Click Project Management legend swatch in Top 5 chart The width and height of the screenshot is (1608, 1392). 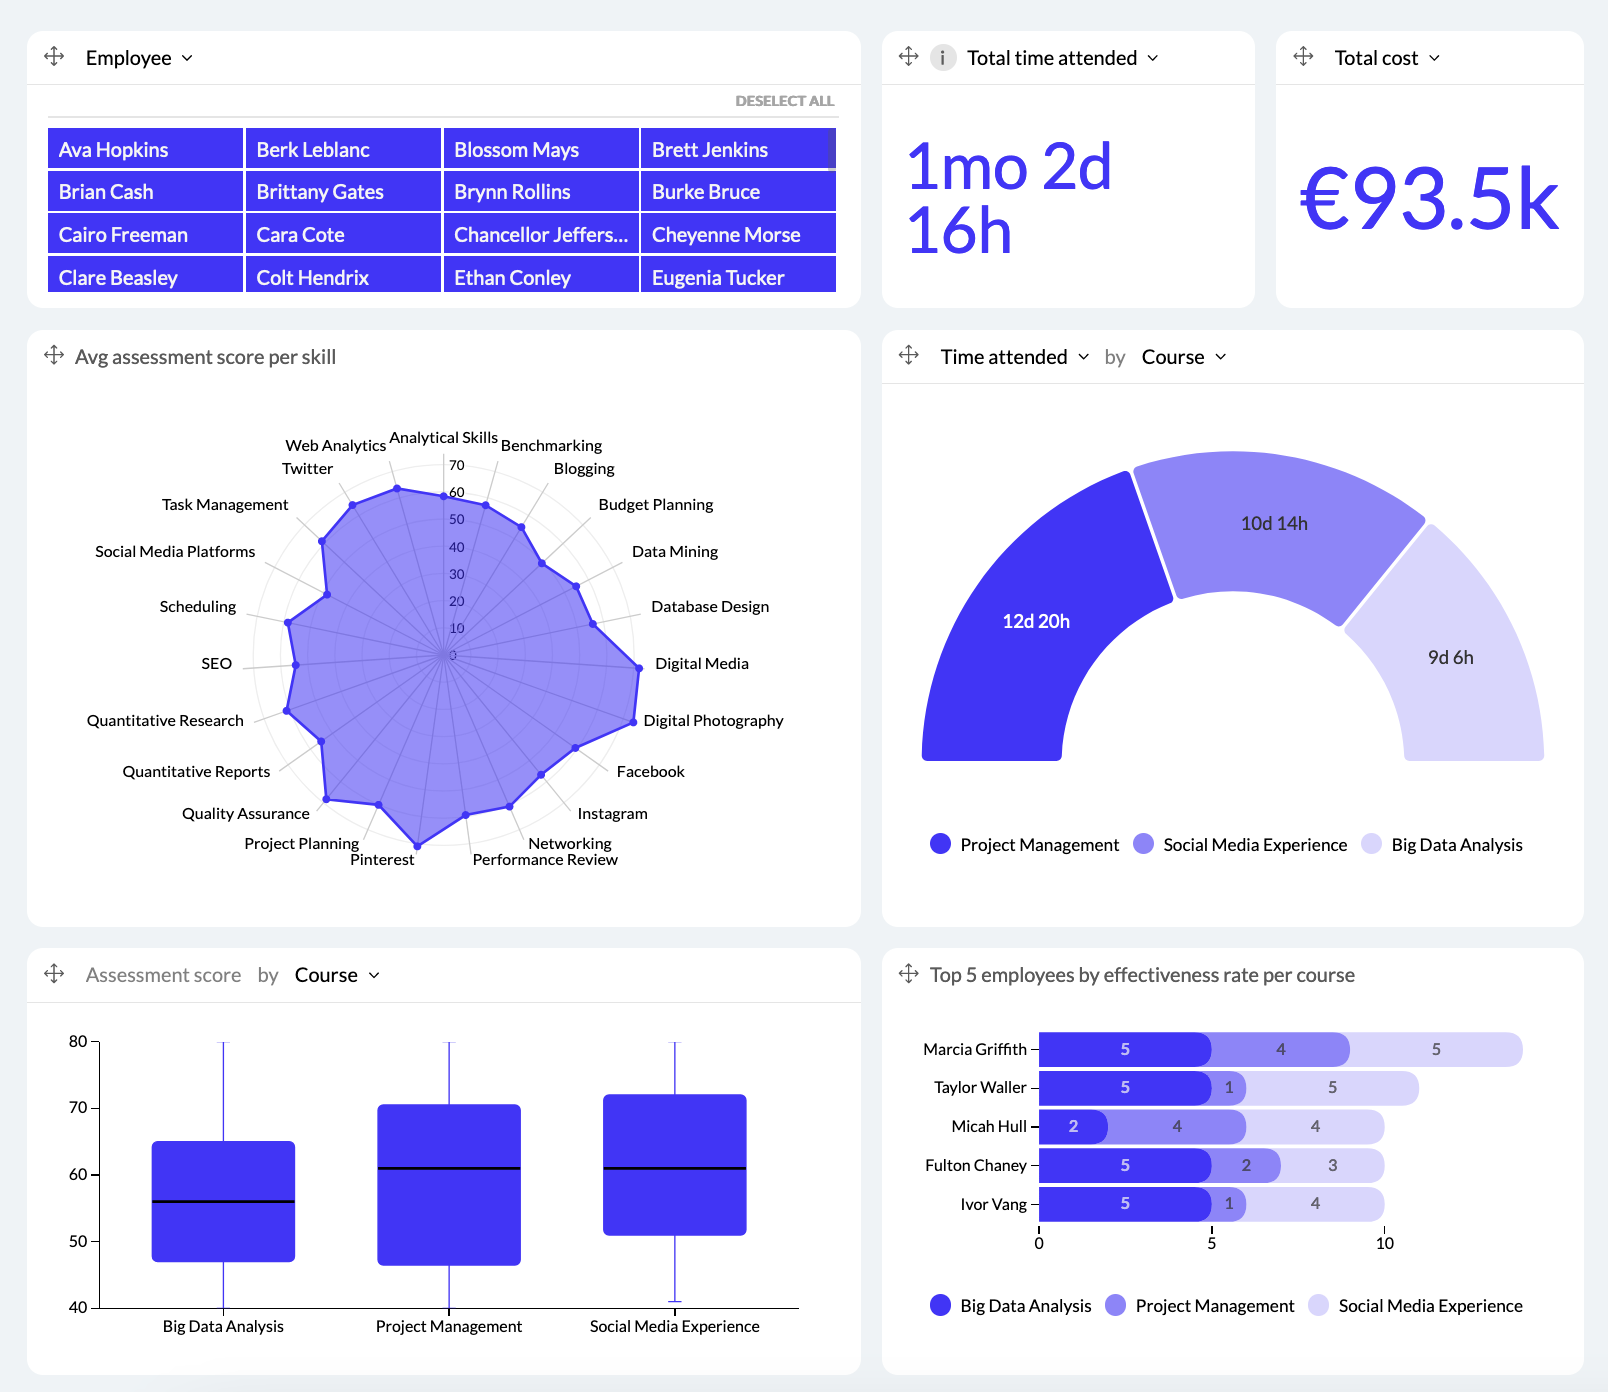pyautogui.click(x=1115, y=1305)
